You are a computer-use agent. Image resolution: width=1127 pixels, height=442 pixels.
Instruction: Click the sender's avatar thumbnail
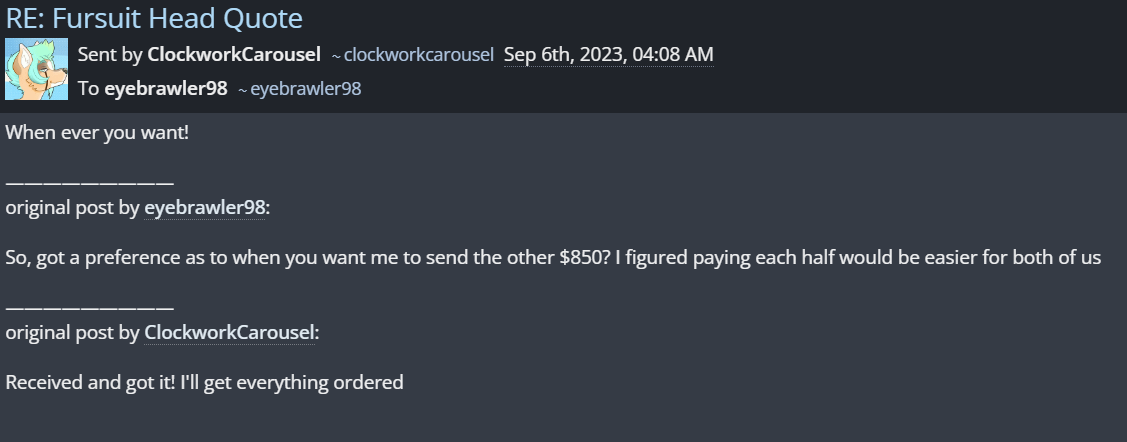[x=36, y=69]
